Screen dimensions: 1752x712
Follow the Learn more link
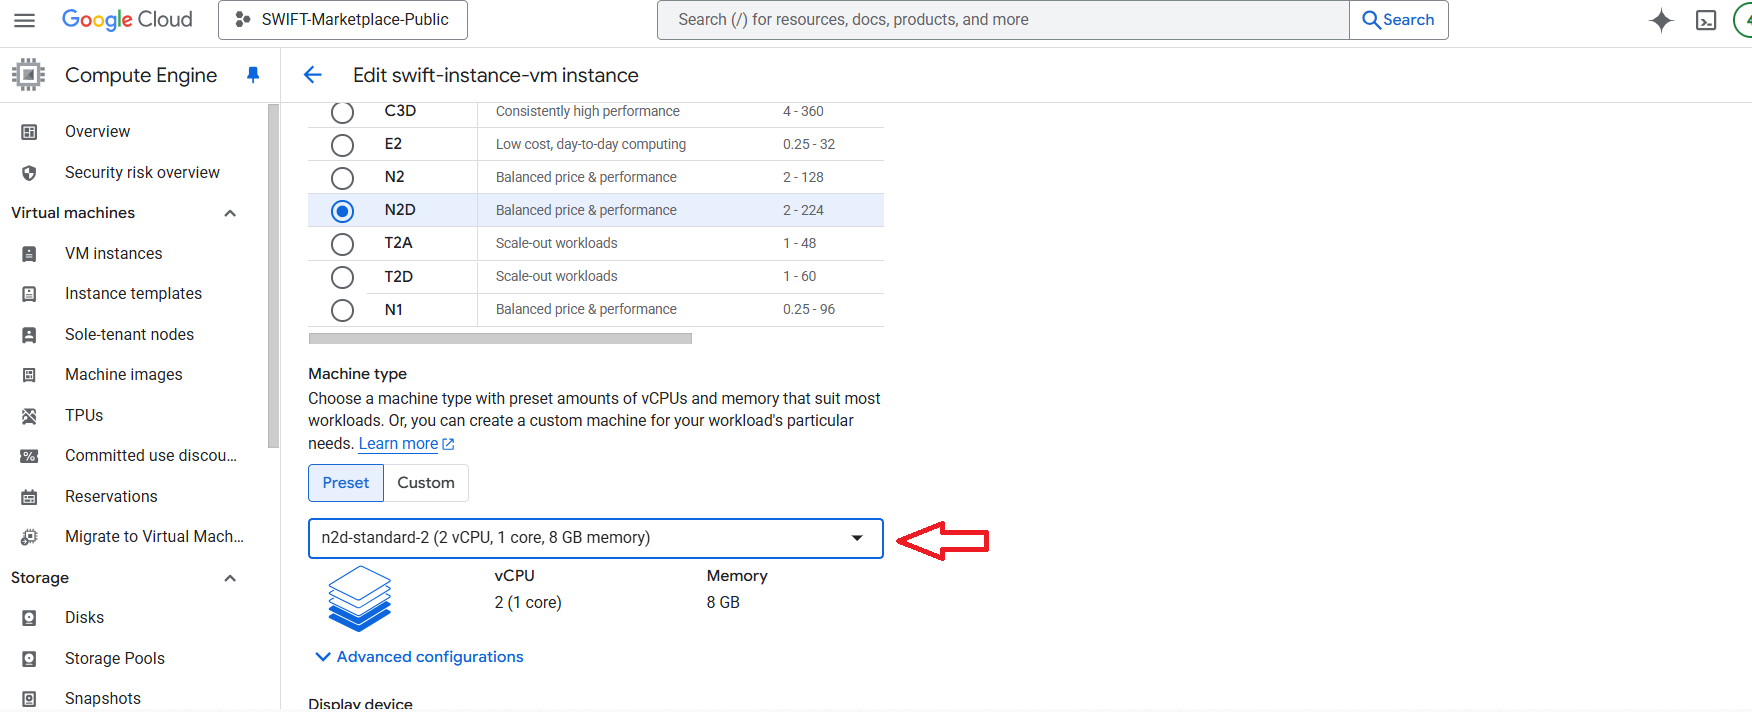pyautogui.click(x=406, y=444)
